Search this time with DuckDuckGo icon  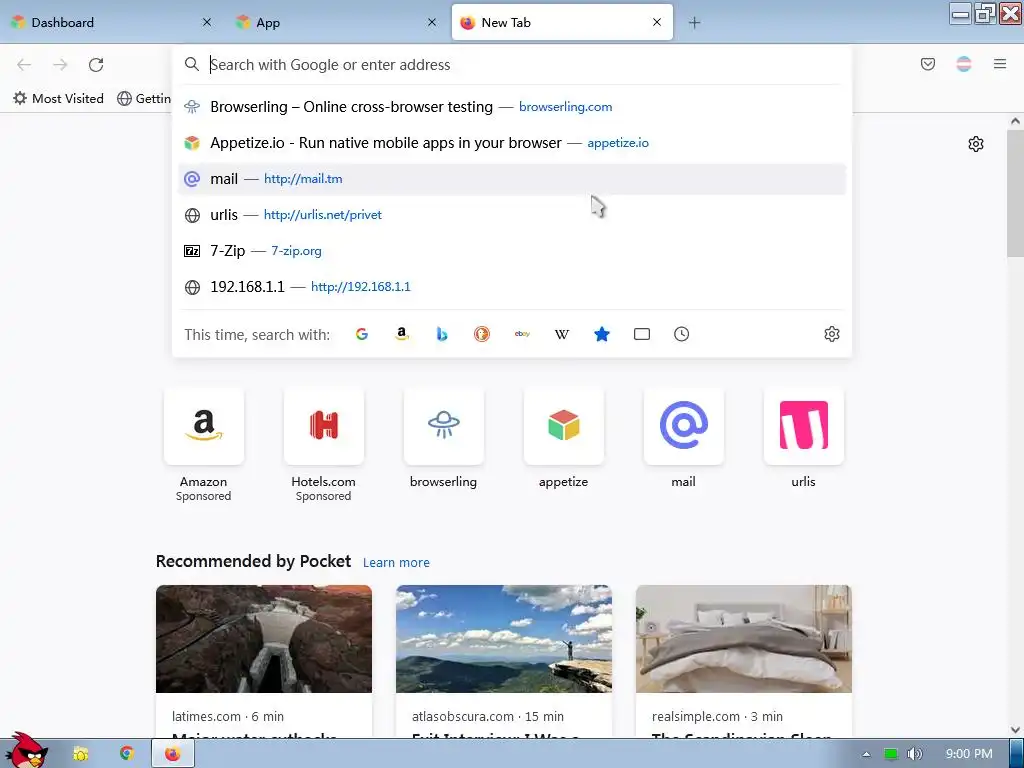point(482,334)
